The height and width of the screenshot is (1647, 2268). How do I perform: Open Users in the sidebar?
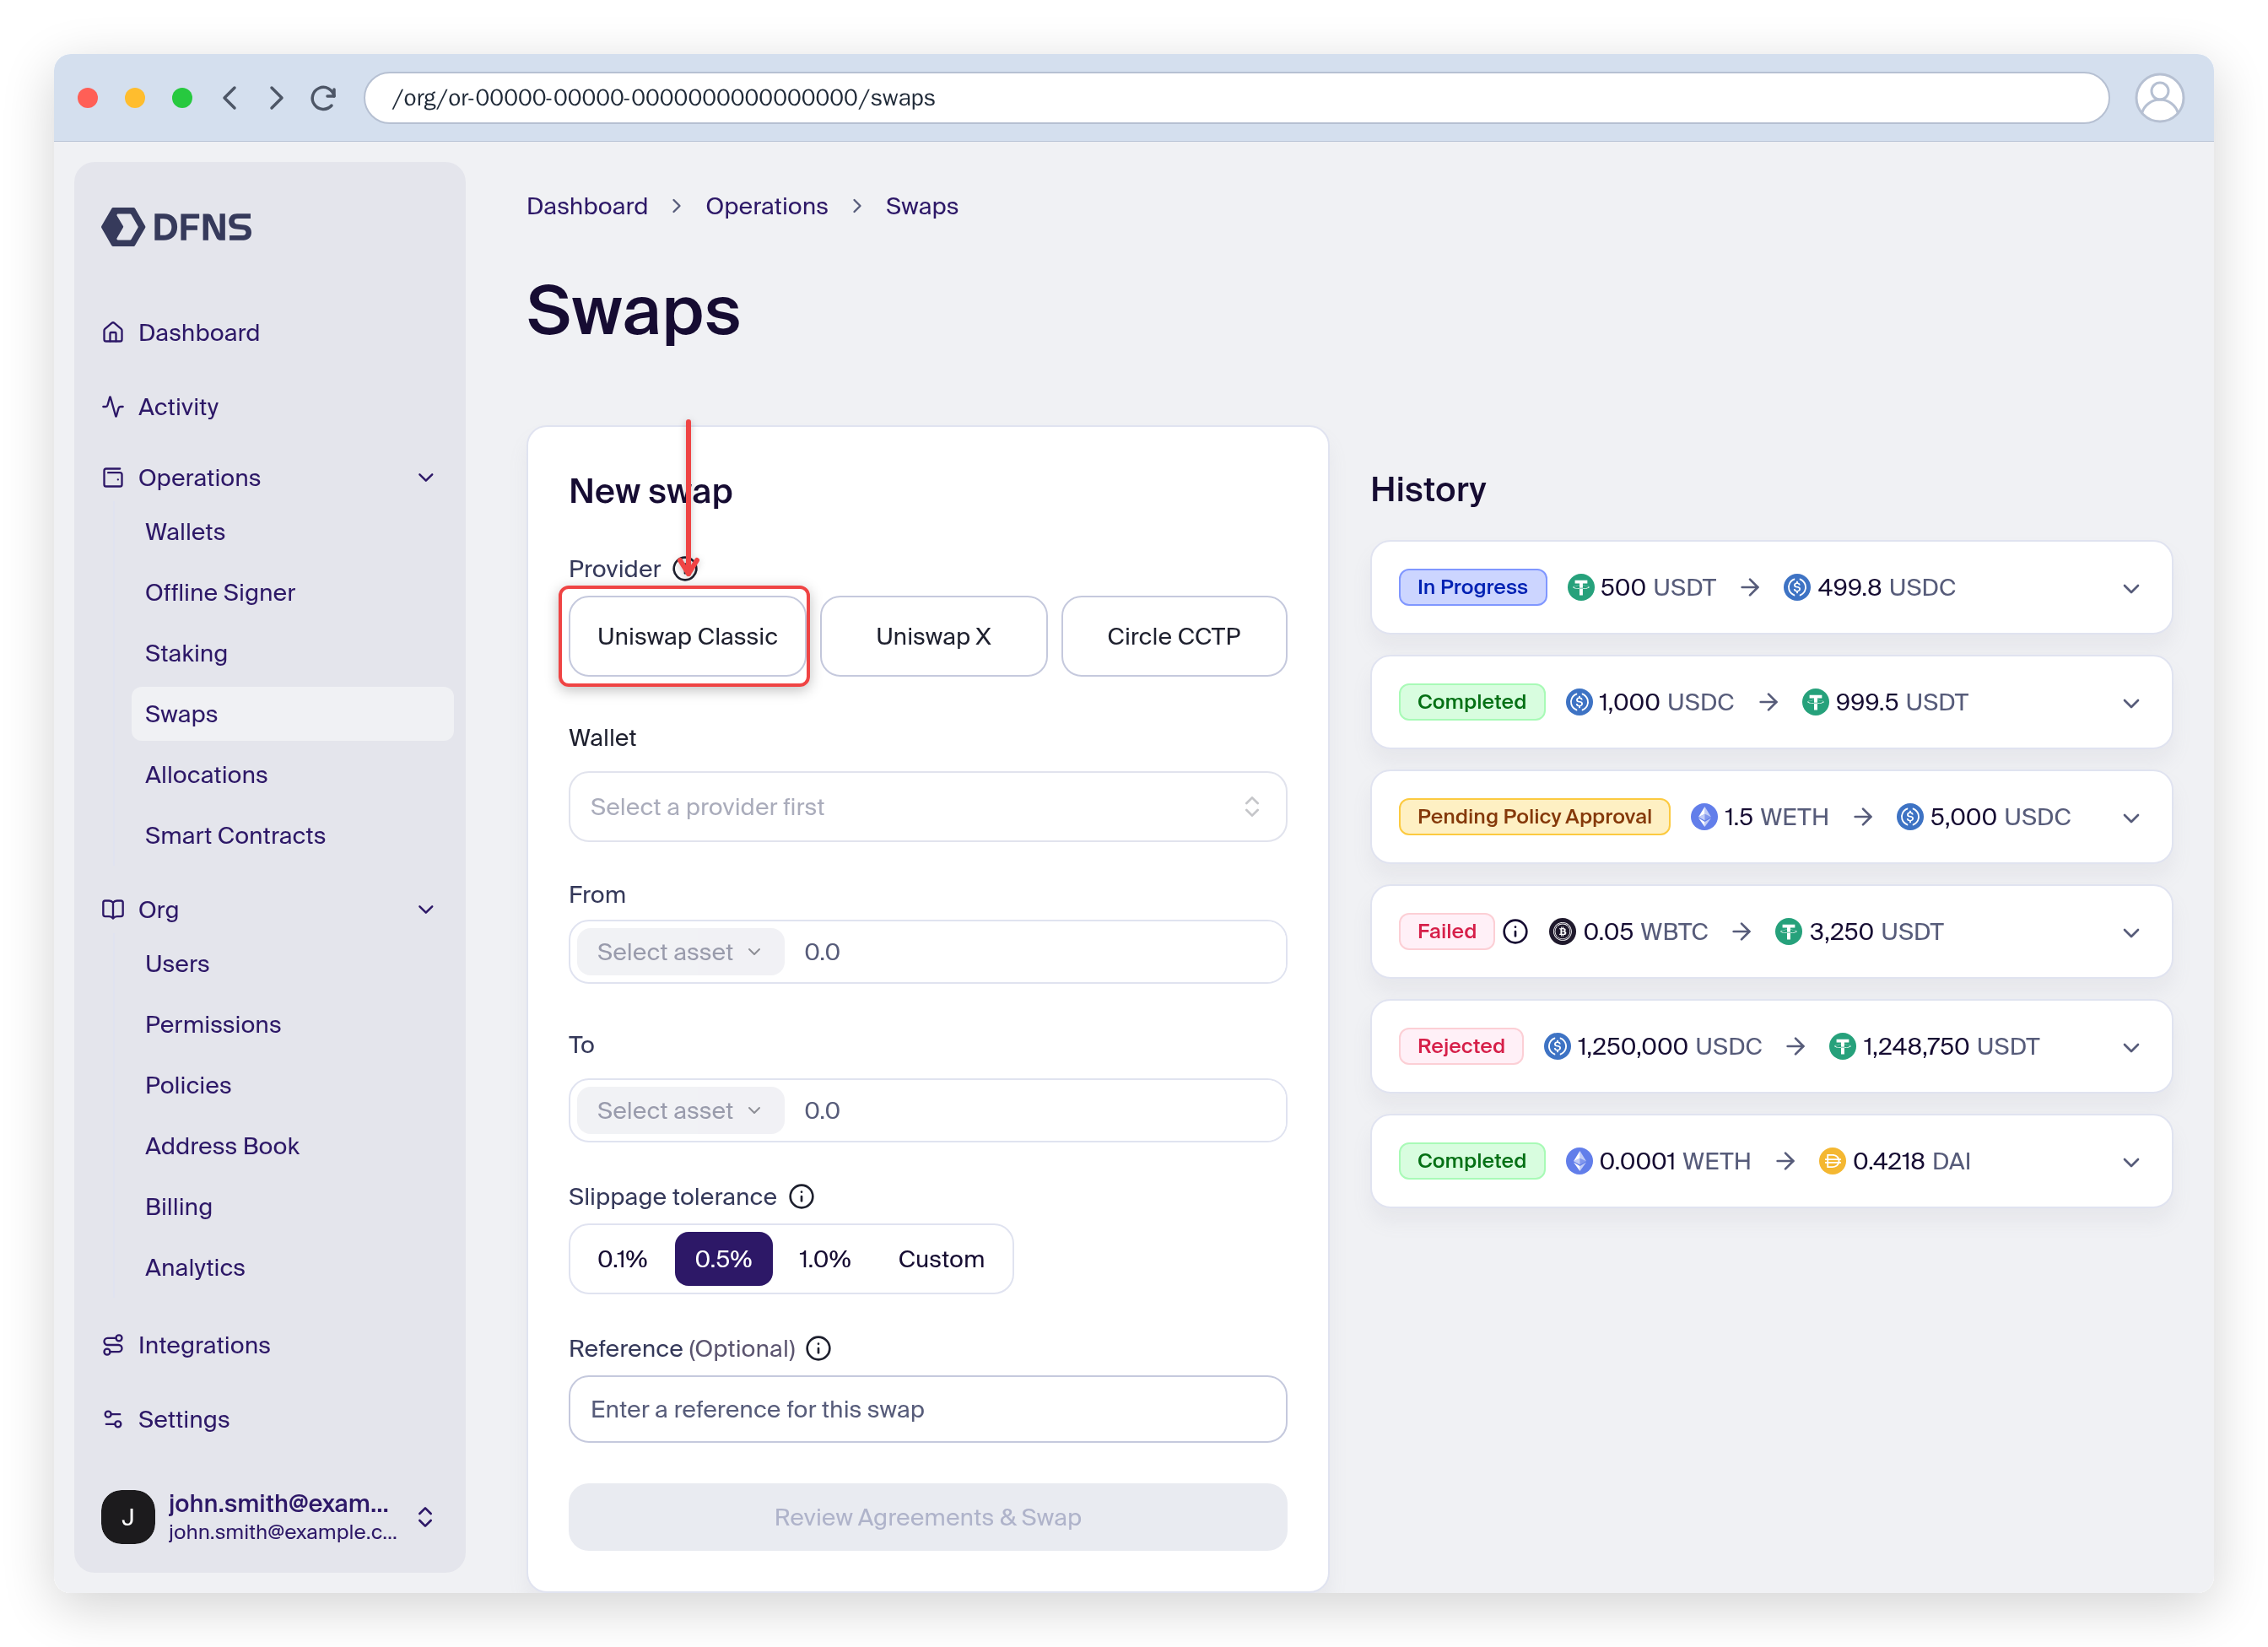(x=177, y=963)
